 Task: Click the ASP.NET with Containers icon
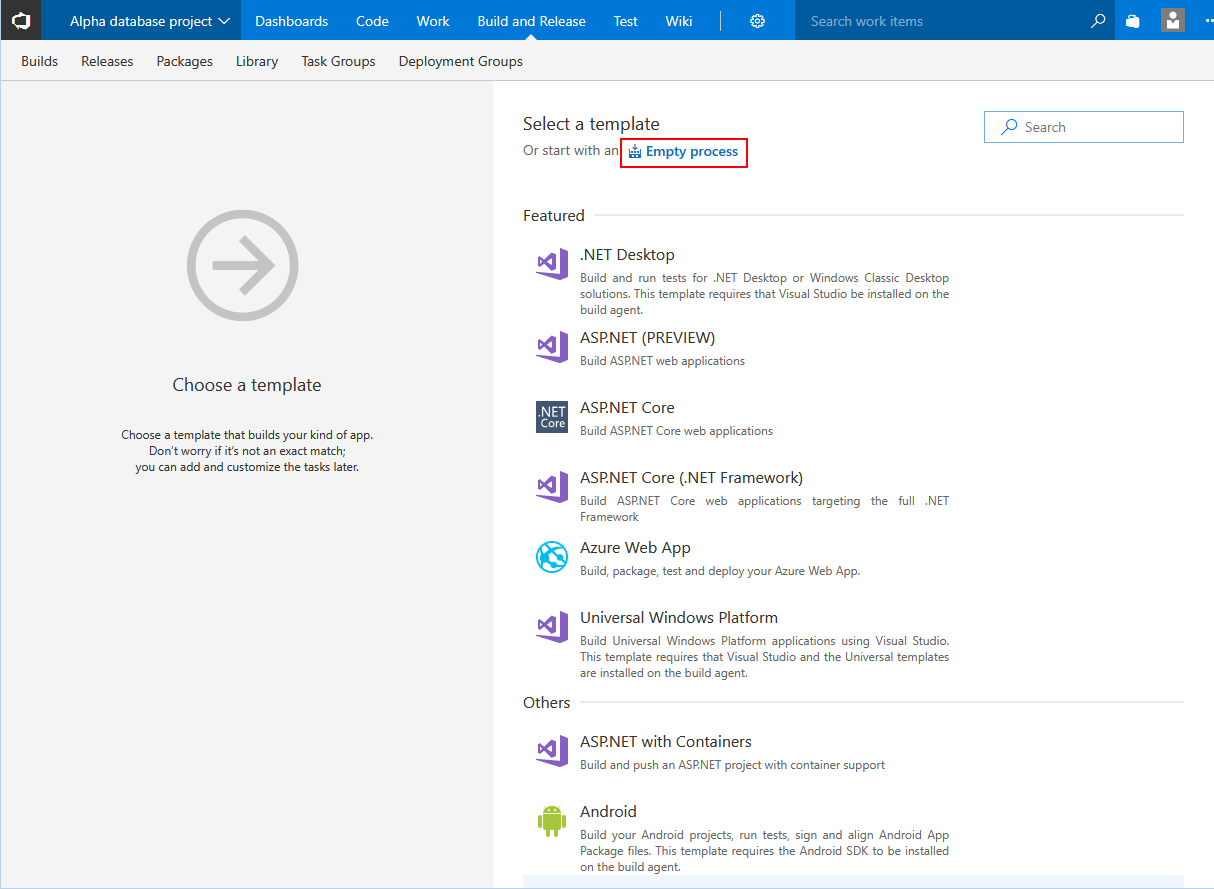552,751
